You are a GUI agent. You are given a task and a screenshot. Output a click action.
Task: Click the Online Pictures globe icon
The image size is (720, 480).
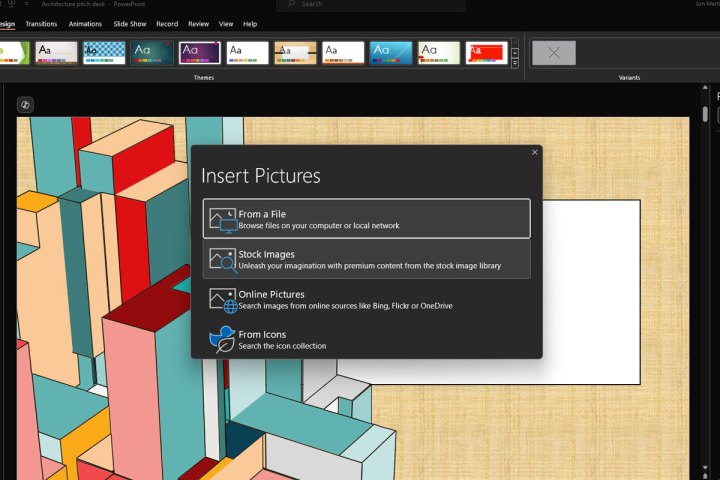[222, 299]
